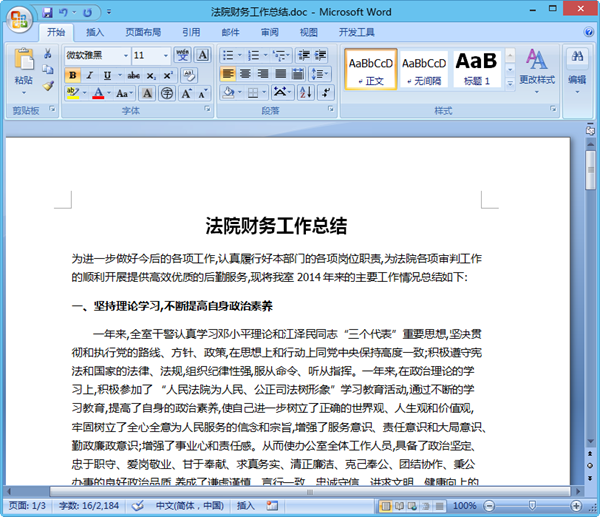The image size is (600, 517).
Task: Copy the selection
Action: point(48,69)
